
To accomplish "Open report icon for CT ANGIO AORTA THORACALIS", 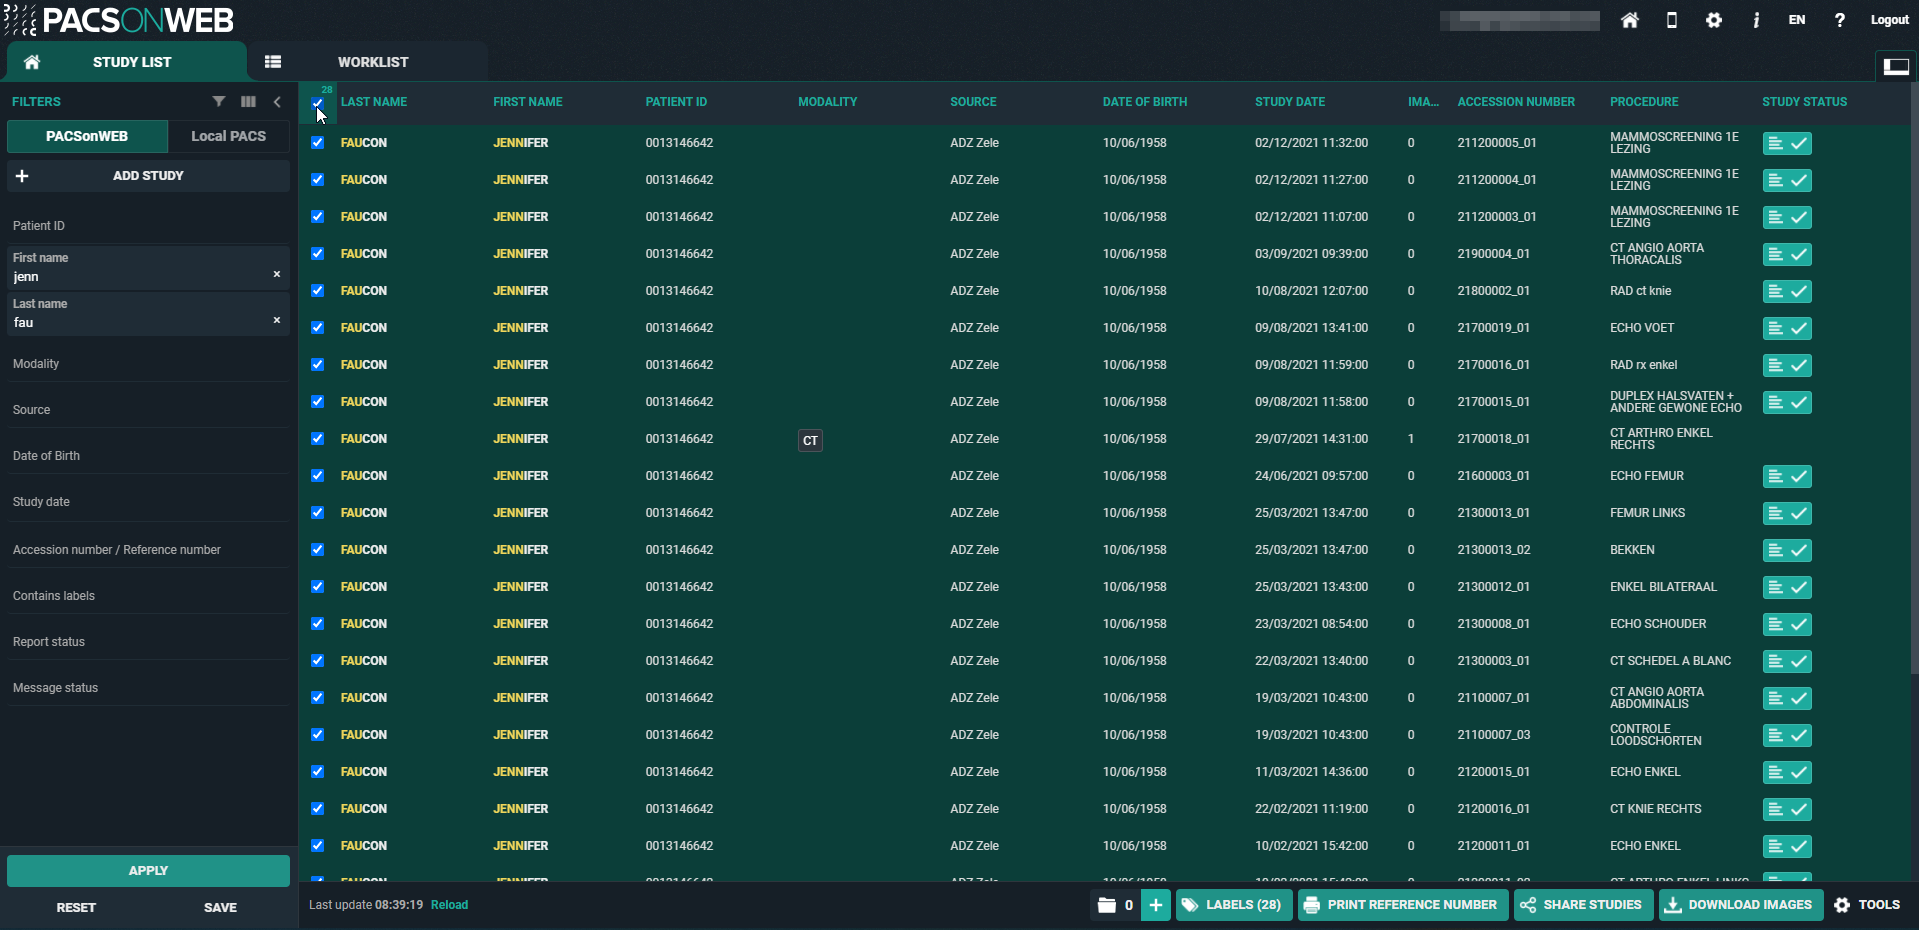I will [1775, 254].
